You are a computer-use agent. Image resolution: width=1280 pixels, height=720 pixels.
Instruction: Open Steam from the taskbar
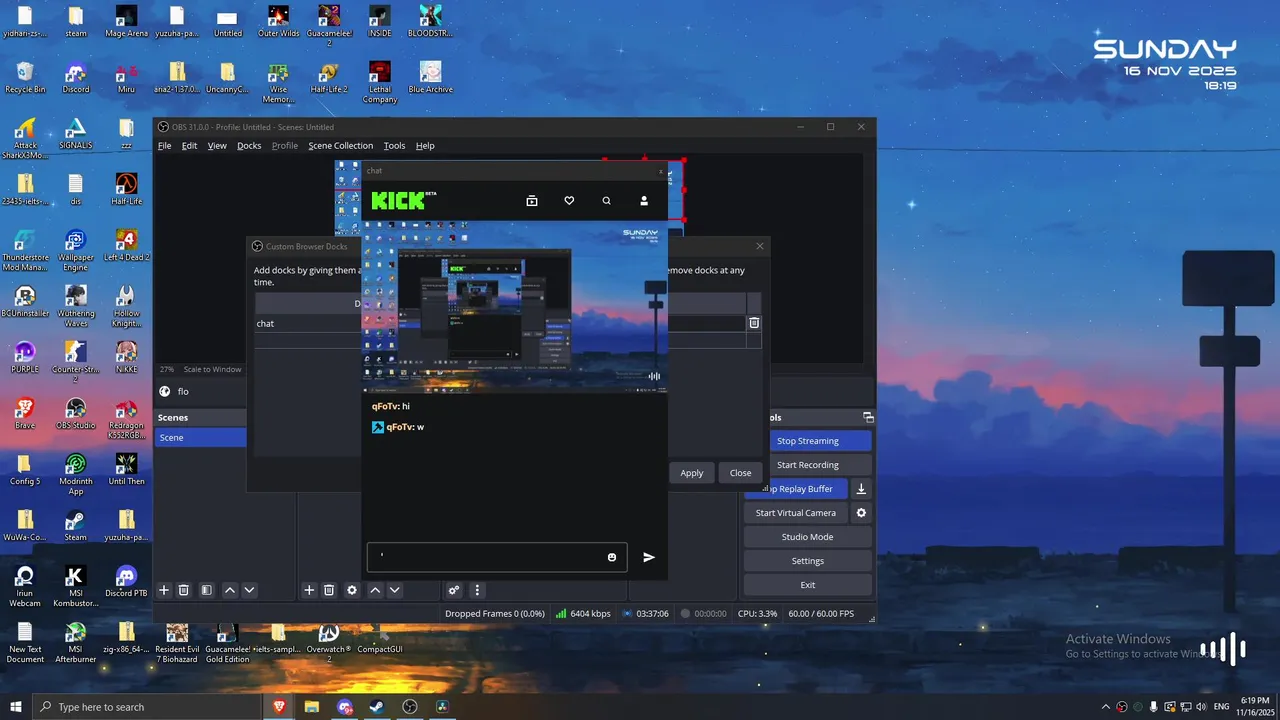(x=377, y=707)
